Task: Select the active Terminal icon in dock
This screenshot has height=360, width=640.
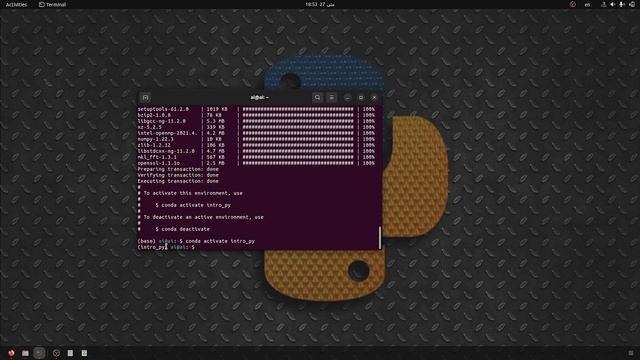Action: tap(39, 353)
